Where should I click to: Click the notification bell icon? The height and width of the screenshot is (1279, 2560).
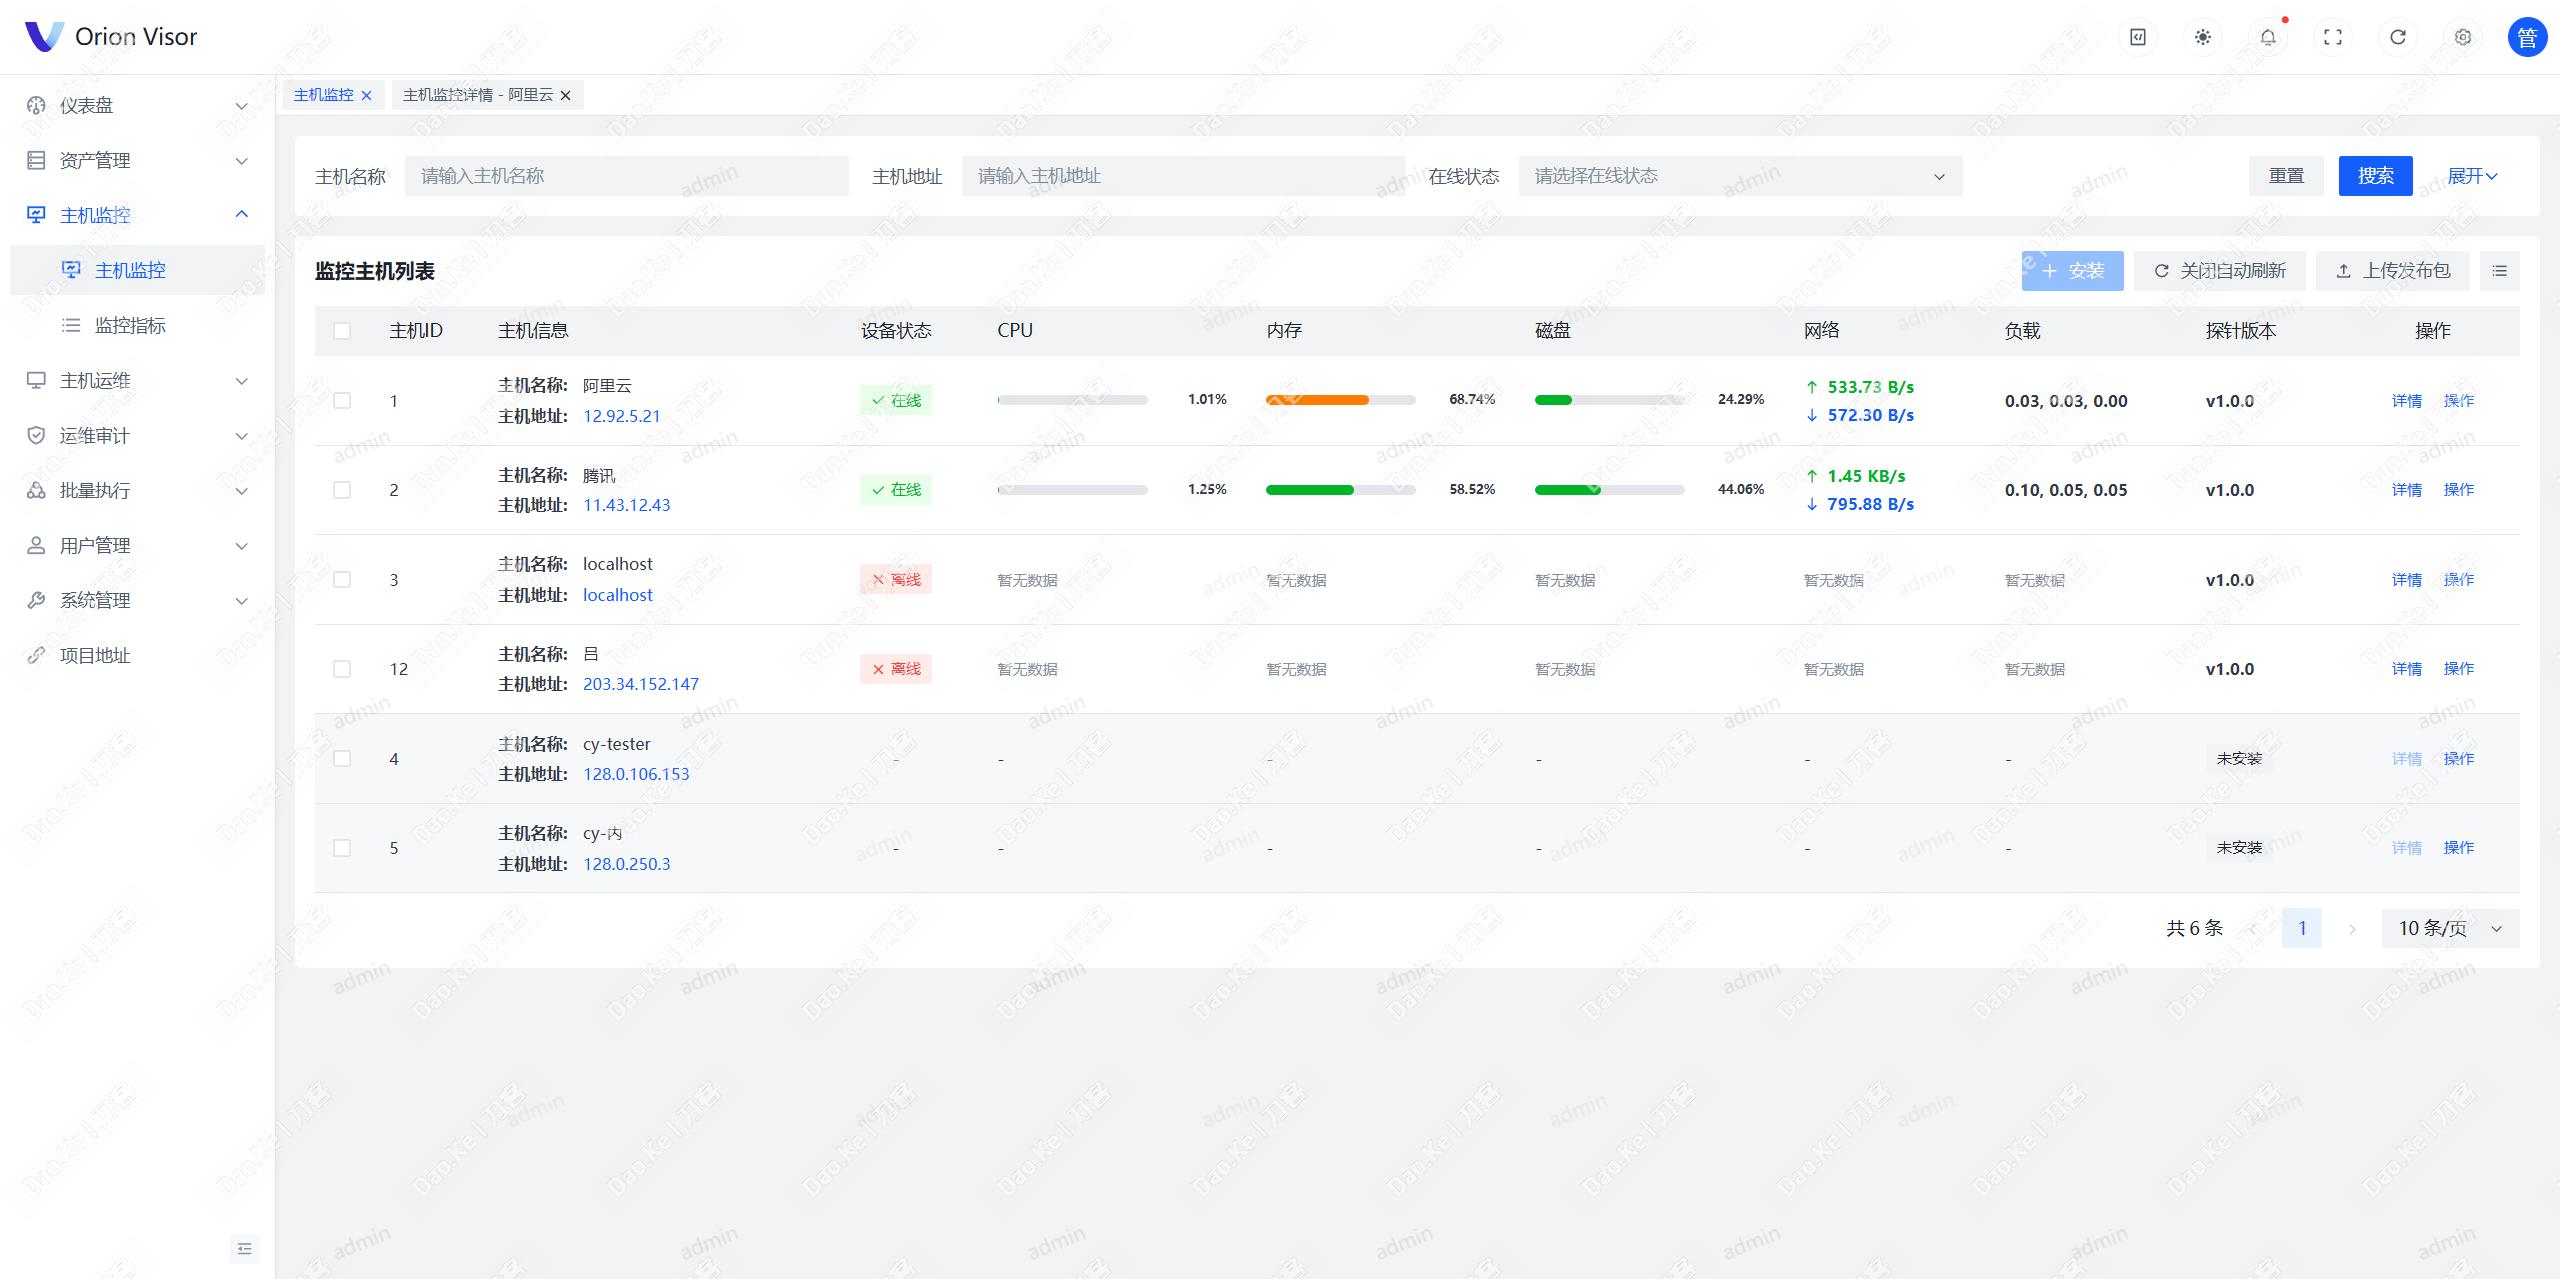[2267, 37]
